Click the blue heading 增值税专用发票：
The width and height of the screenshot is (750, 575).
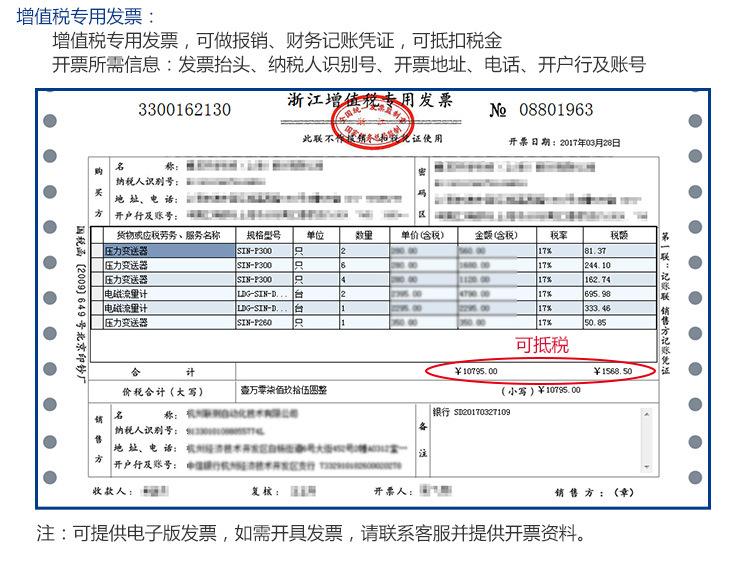coord(86,16)
